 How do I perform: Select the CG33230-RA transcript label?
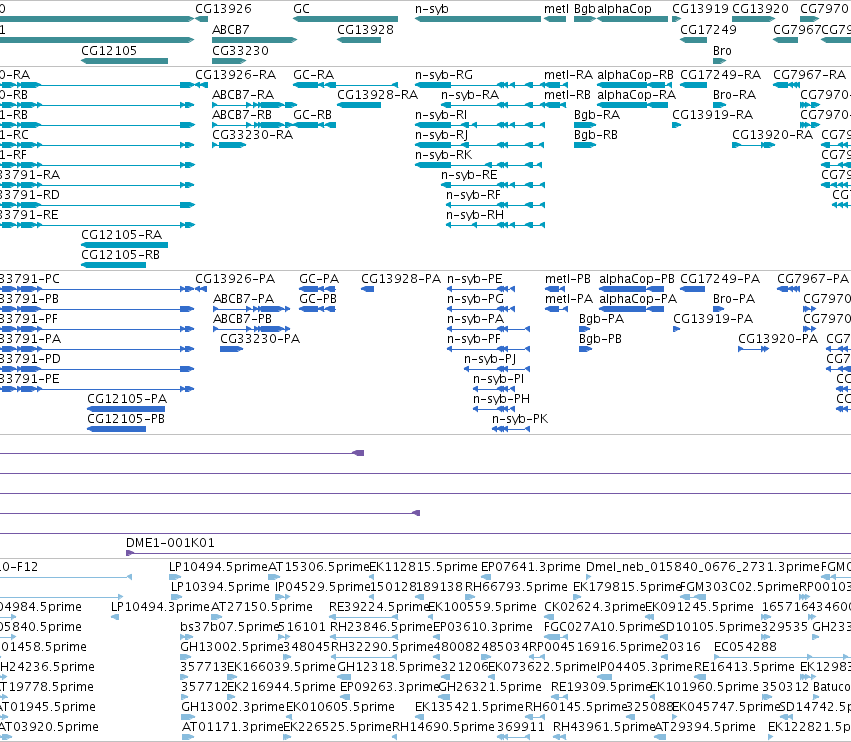click(x=252, y=135)
